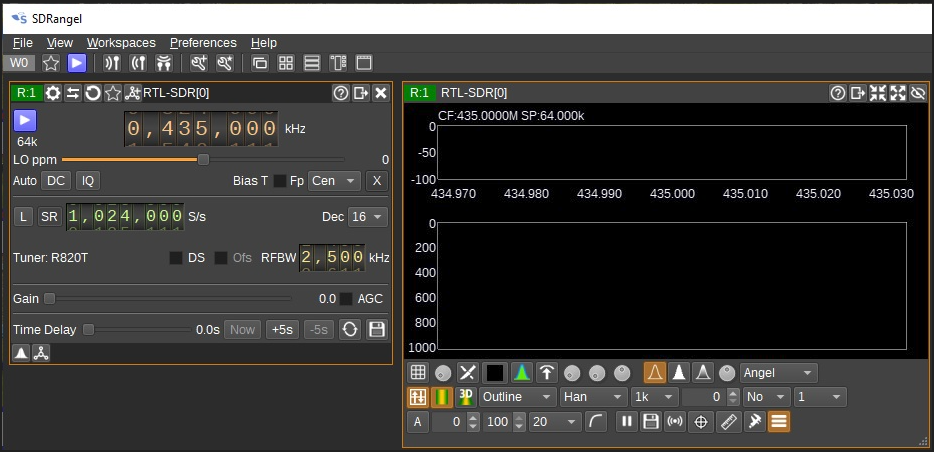
Task: Reload device circular arrow icon
Action: tap(92, 93)
